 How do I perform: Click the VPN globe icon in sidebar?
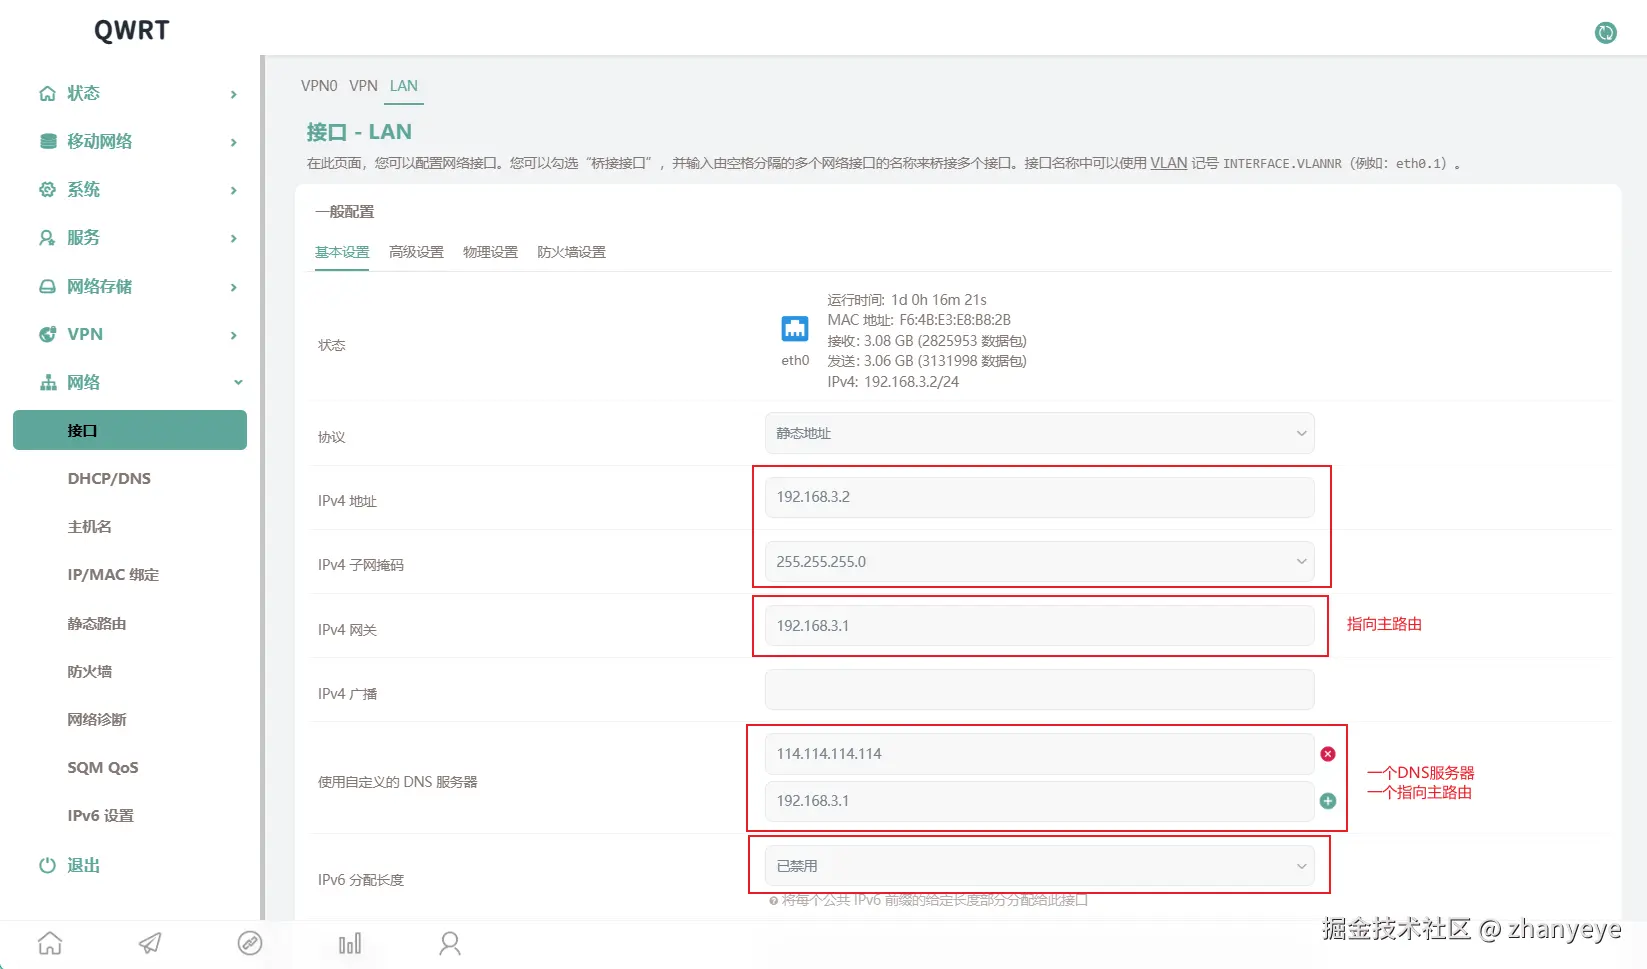point(47,334)
